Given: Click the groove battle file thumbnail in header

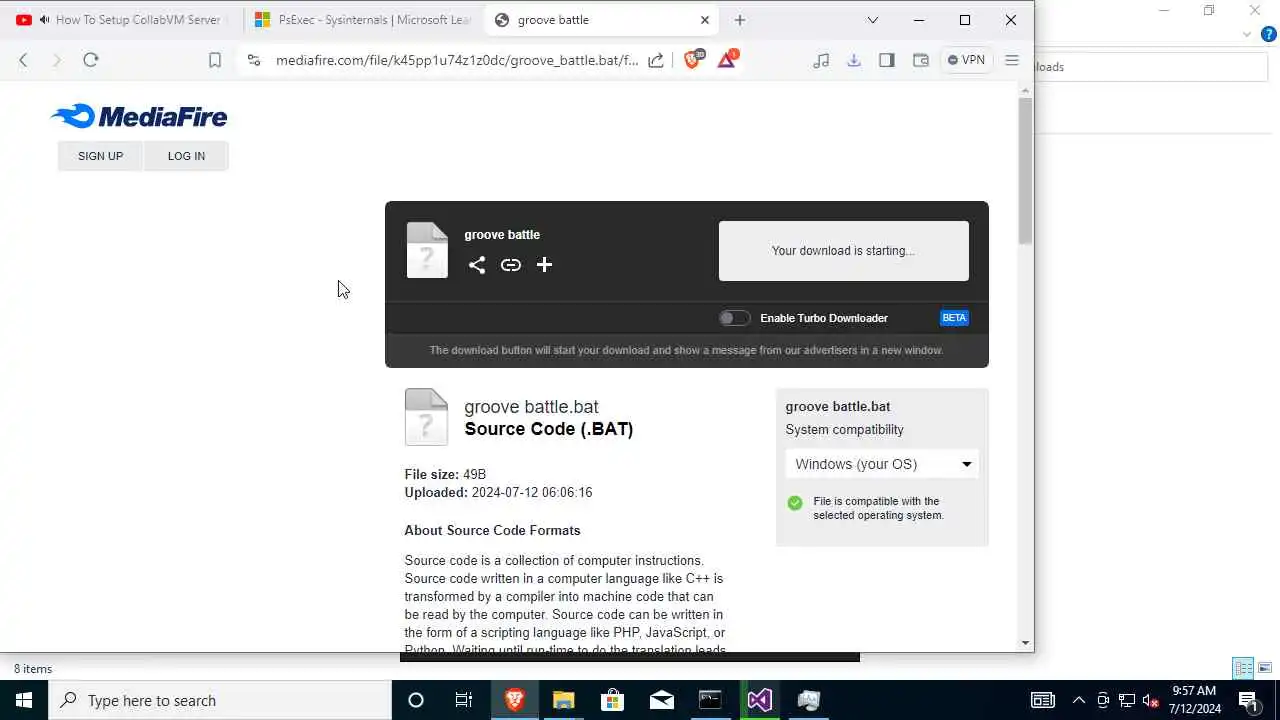Looking at the screenshot, I should [x=427, y=250].
